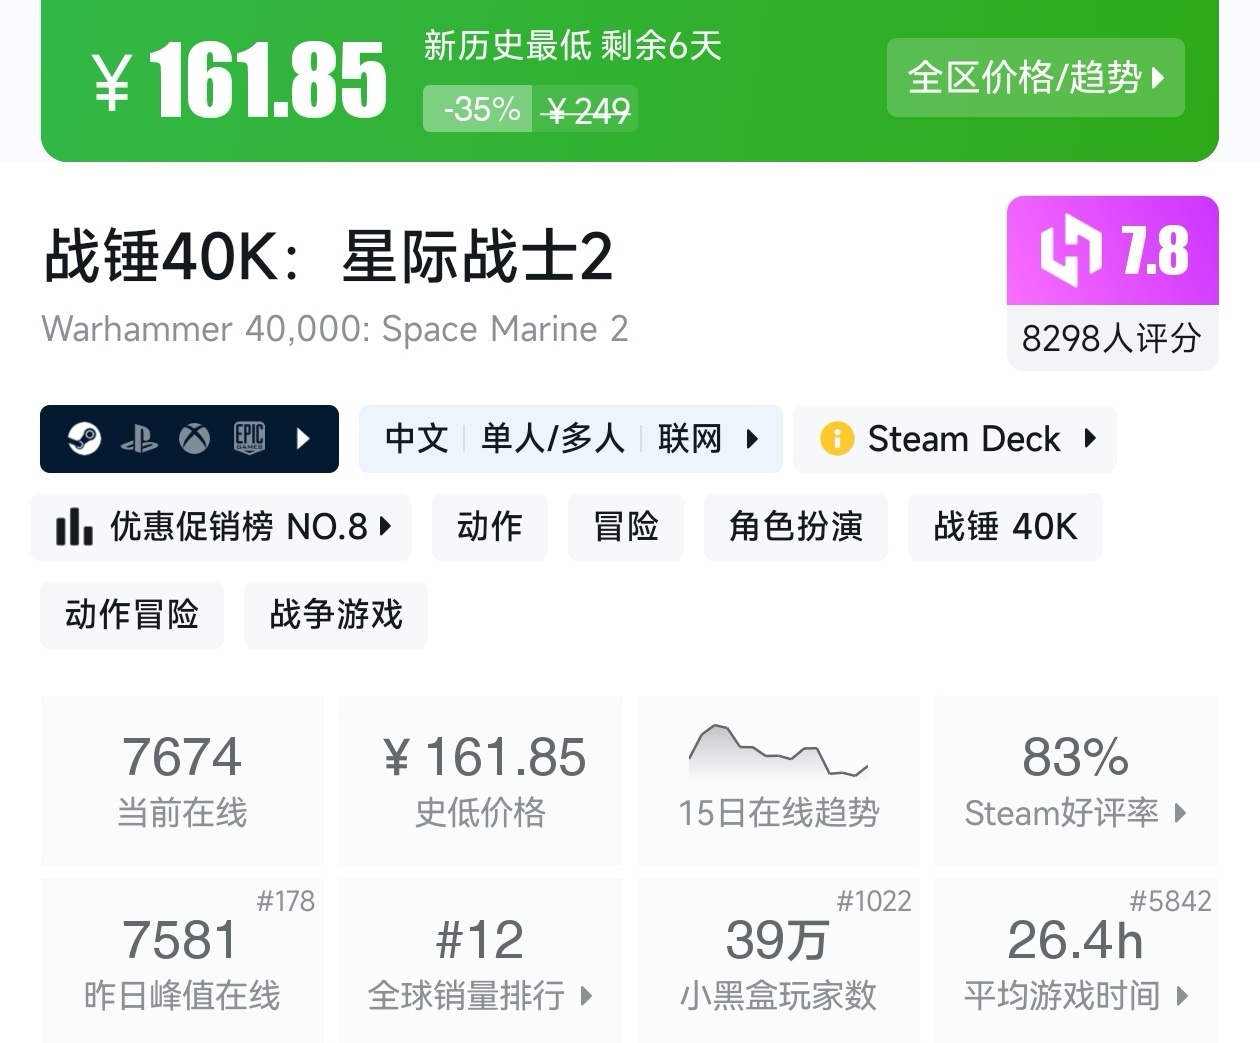Viewport: 1260px width, 1043px height.
Task: Open Steam好评率 83% details
Action: pos(1075,780)
